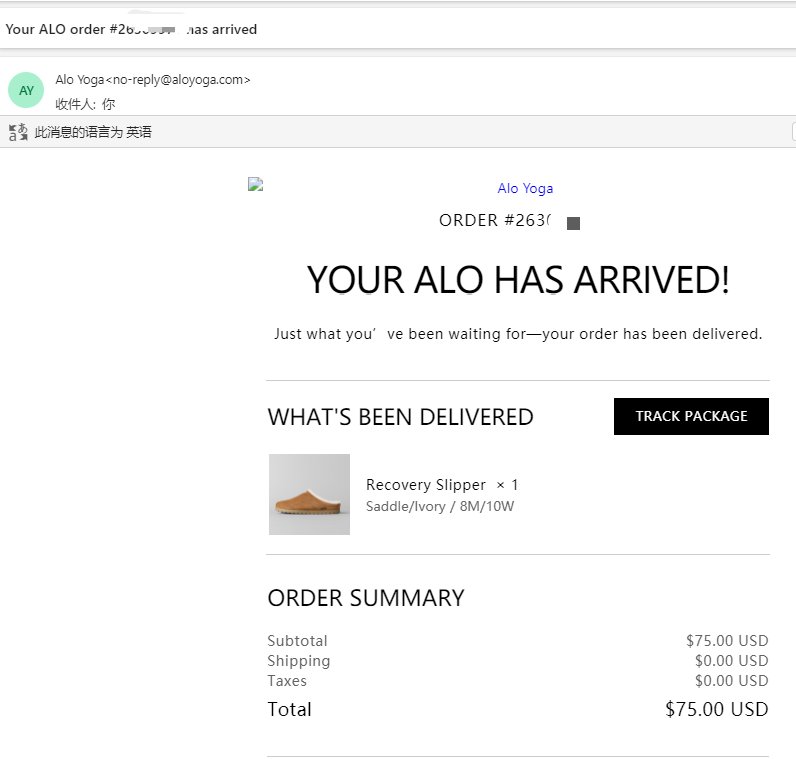Click the sender name Alo Yoga
This screenshot has height=759, width=796.
pos(79,80)
